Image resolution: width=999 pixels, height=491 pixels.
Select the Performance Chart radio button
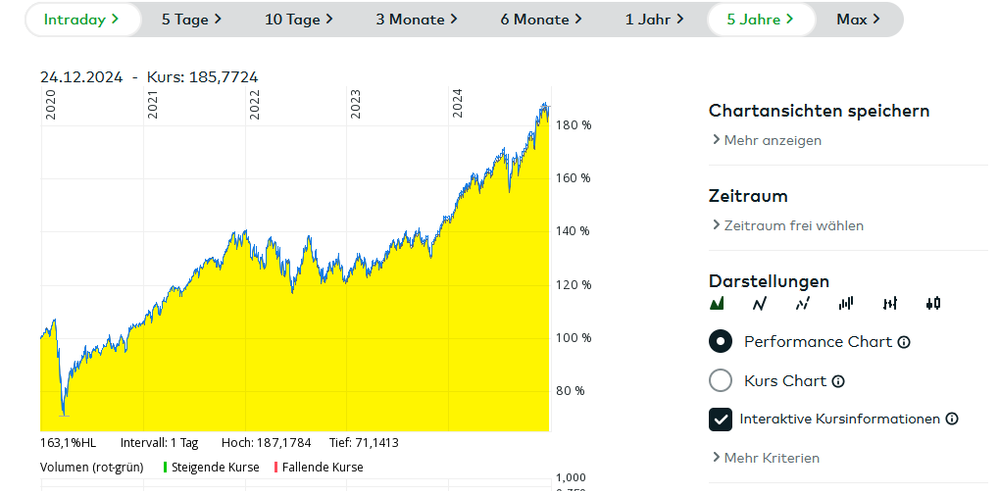720,342
